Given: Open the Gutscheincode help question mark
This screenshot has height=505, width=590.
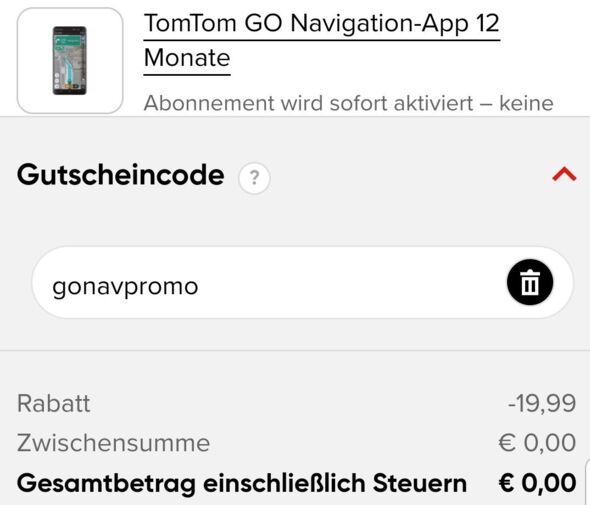Looking at the screenshot, I should coord(254,178).
